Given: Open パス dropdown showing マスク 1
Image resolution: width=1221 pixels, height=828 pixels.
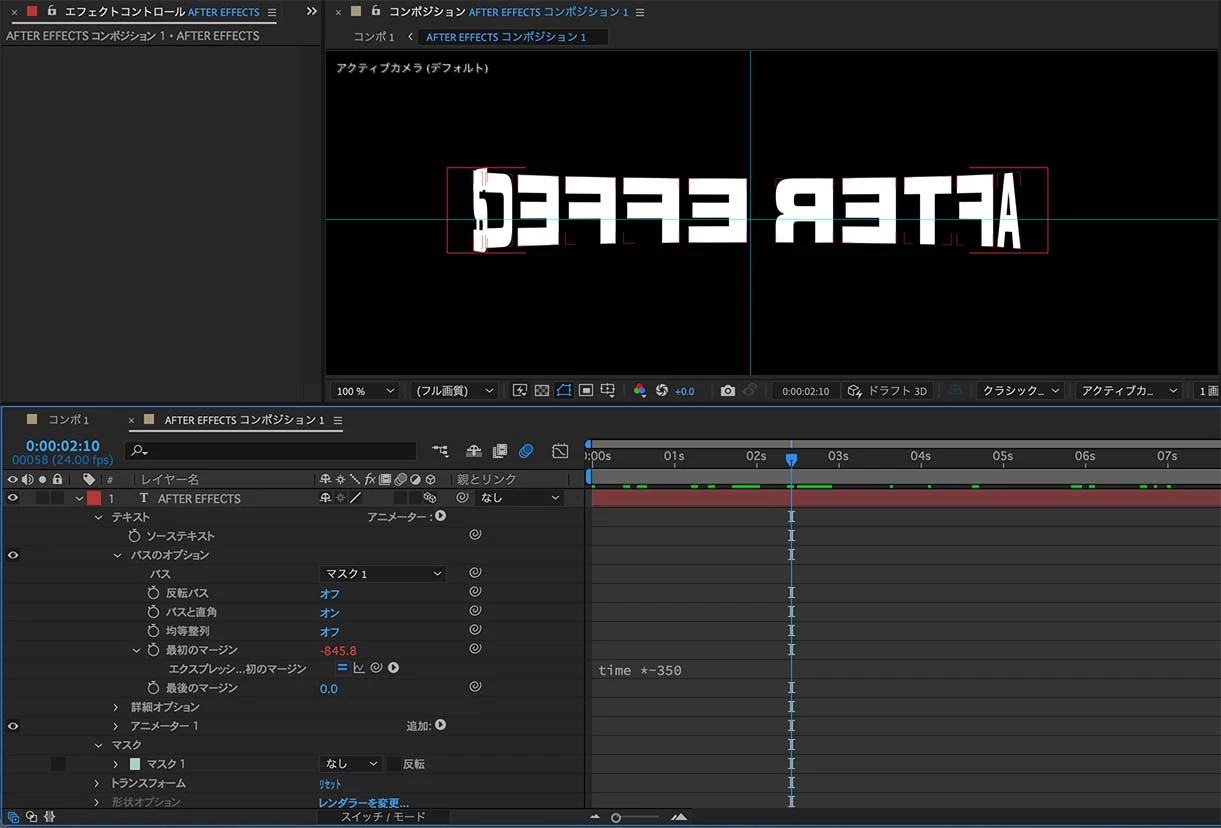Looking at the screenshot, I should click(382, 574).
